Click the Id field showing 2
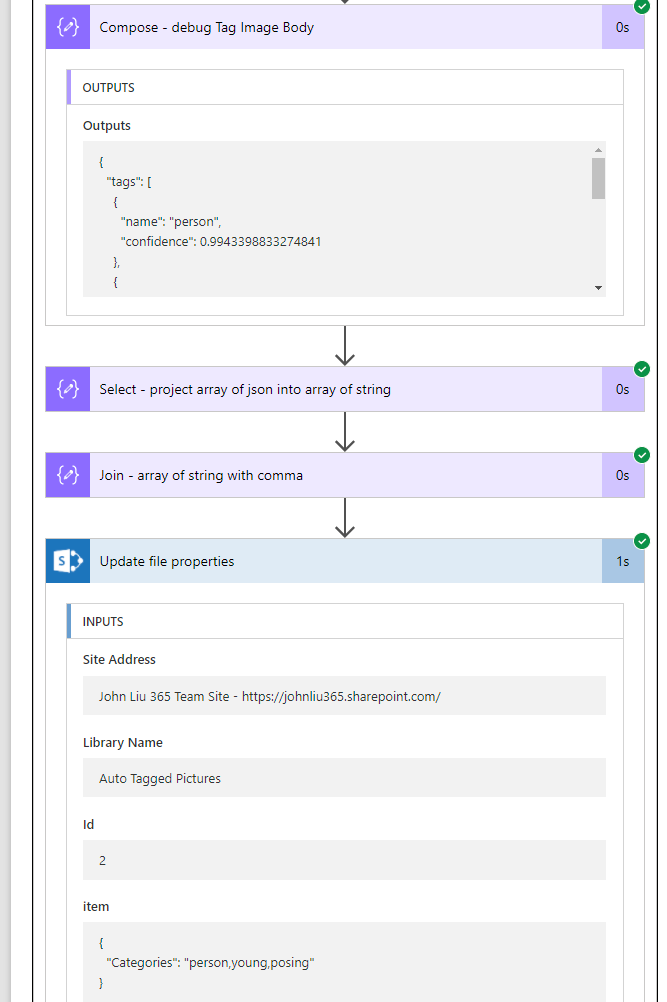Image resolution: width=667 pixels, height=1002 pixels. pos(344,860)
